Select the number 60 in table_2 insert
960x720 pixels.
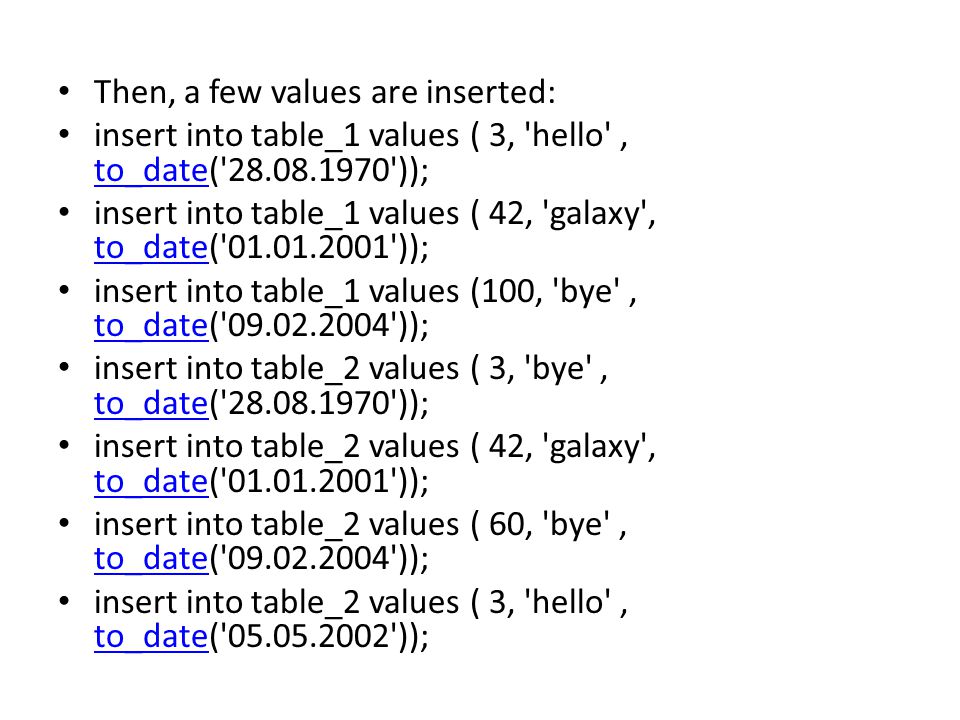click(506, 524)
